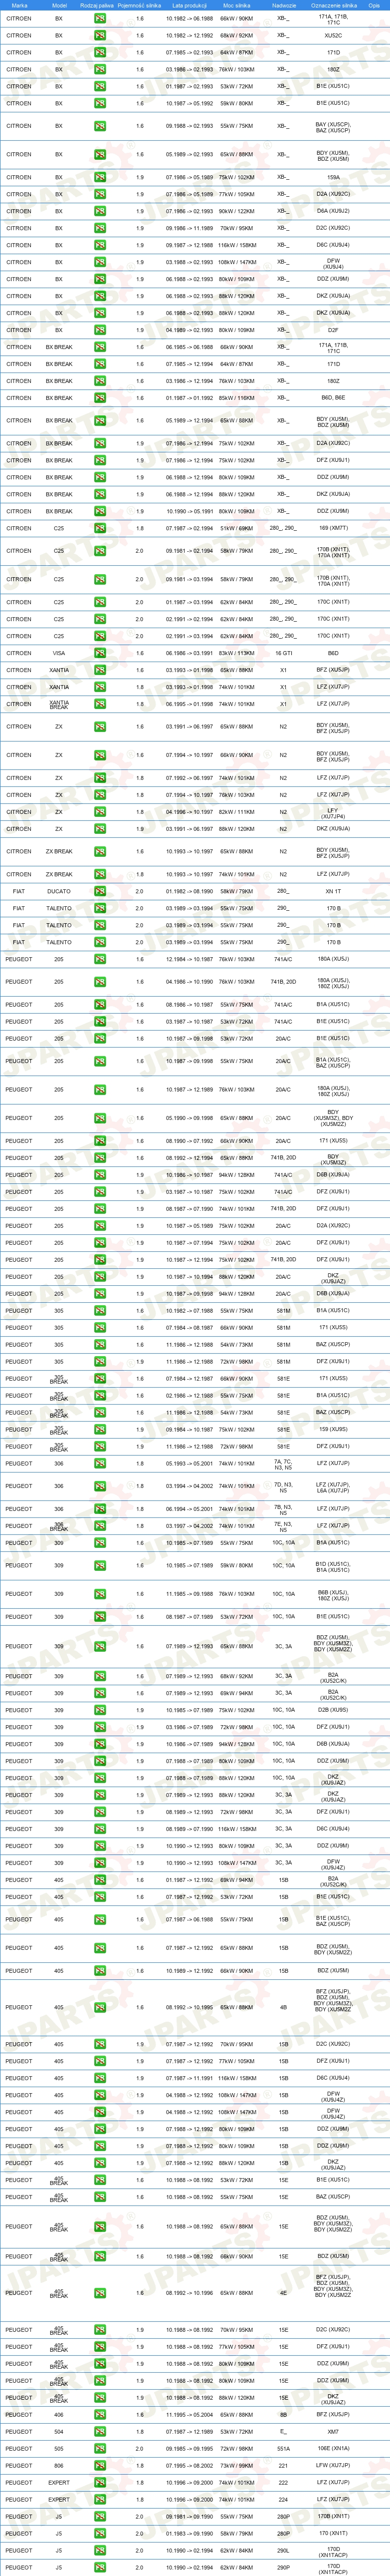Viewport: 390px width, 2576px height.
Task: Click fuel icon in Peugeot 505 row
Action: (100, 2448)
